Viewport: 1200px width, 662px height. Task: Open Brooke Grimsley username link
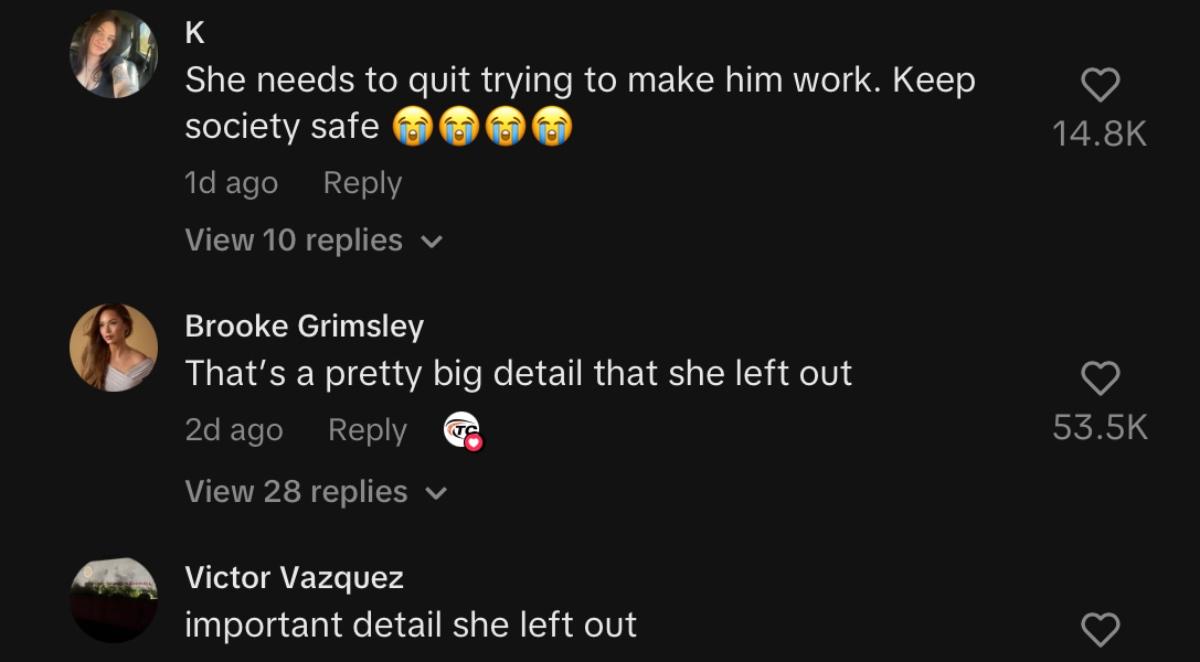[304, 326]
